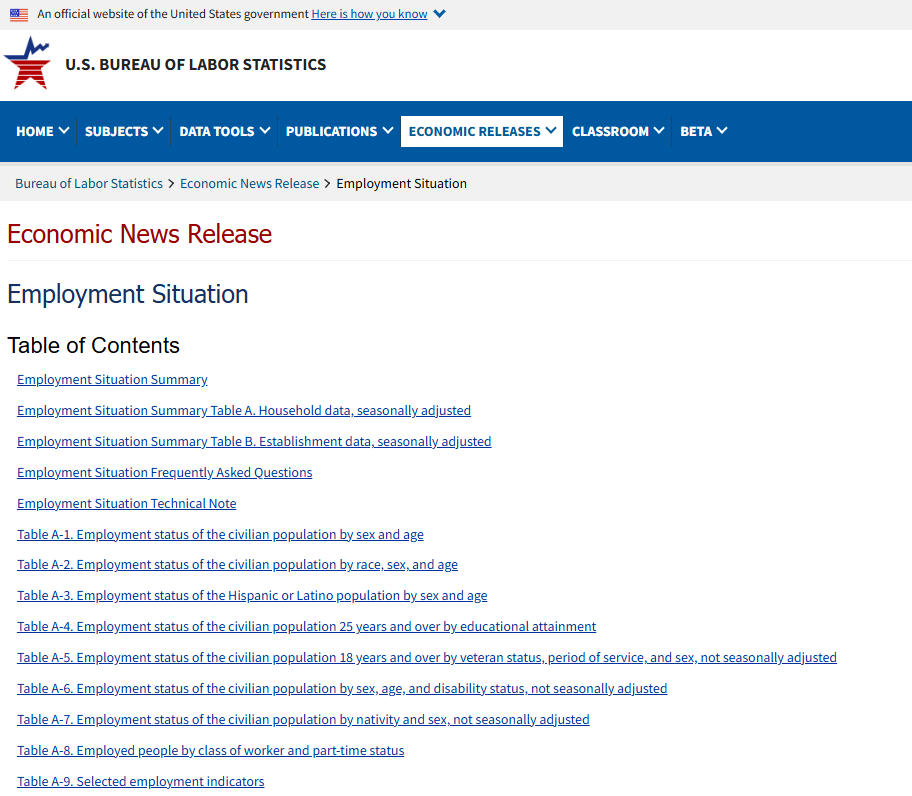912x796 pixels.
Task: Click 'Employment Situation' breadcrumb text
Action: (x=401, y=184)
